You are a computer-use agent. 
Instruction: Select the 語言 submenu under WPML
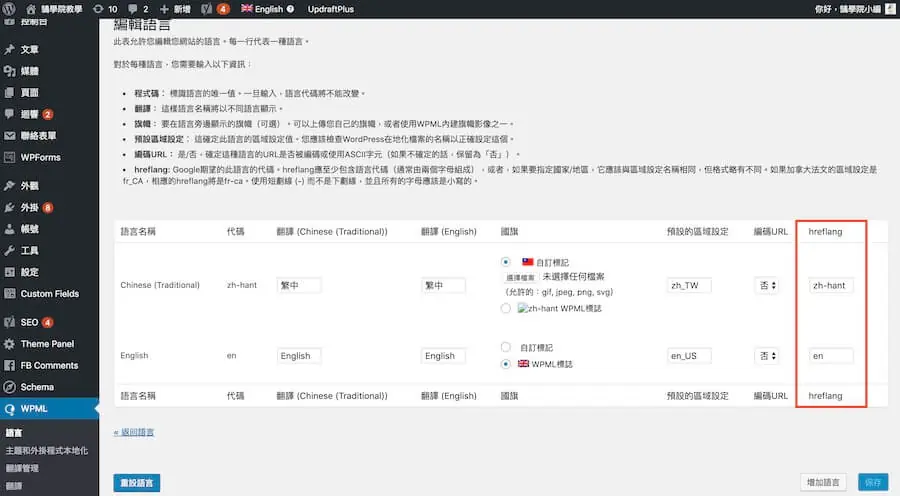tap(14, 433)
